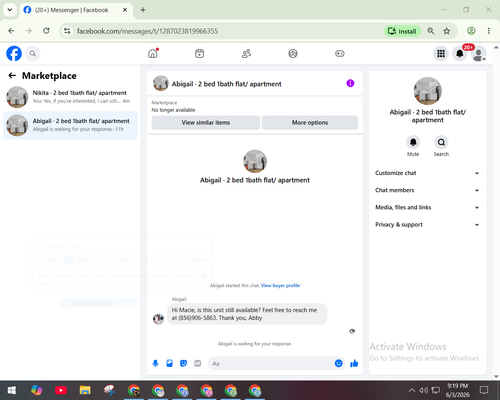Open the Windows notification center icon
The height and width of the screenshot is (400, 500).
(484, 390)
